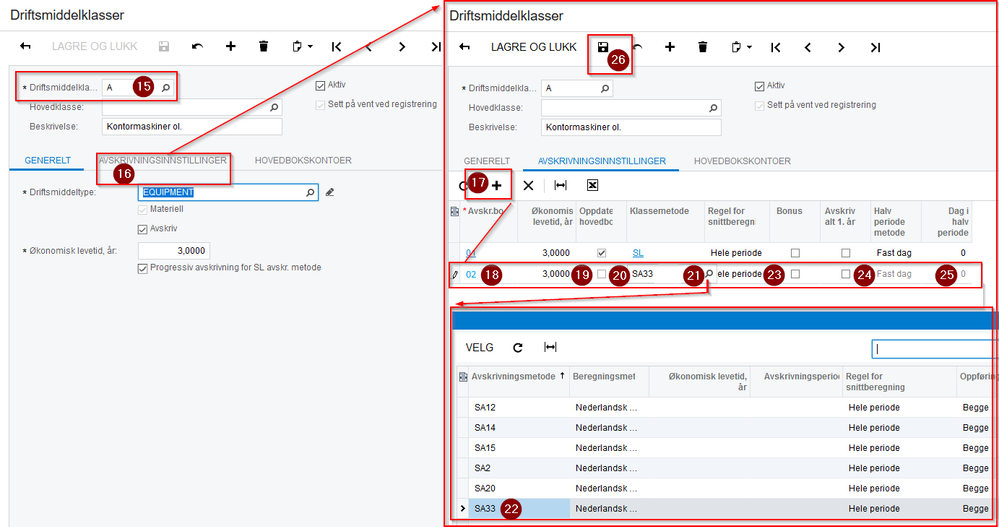The width and height of the screenshot is (999, 527).
Task: Toggle Aktiv checkbox in right window
Action: [x=759, y=86]
